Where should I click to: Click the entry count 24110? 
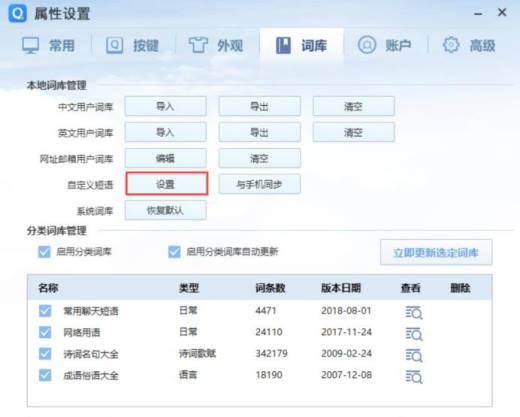269,332
